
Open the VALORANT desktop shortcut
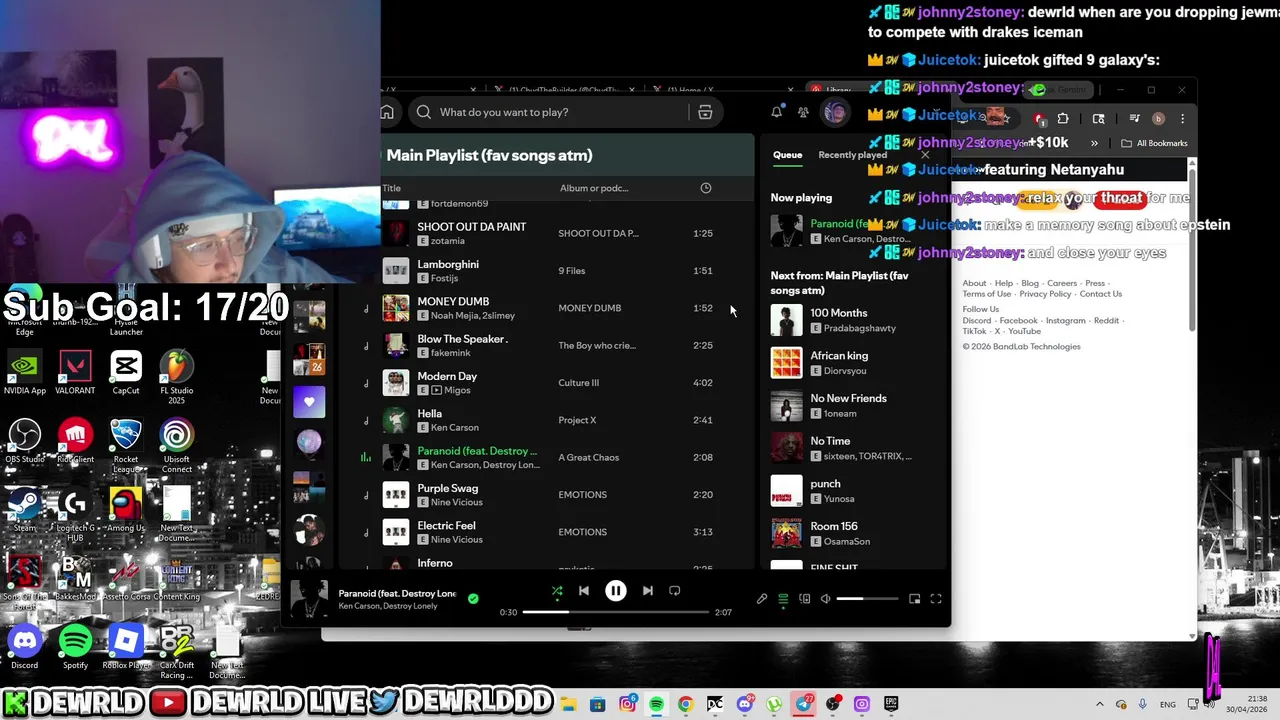(x=75, y=372)
